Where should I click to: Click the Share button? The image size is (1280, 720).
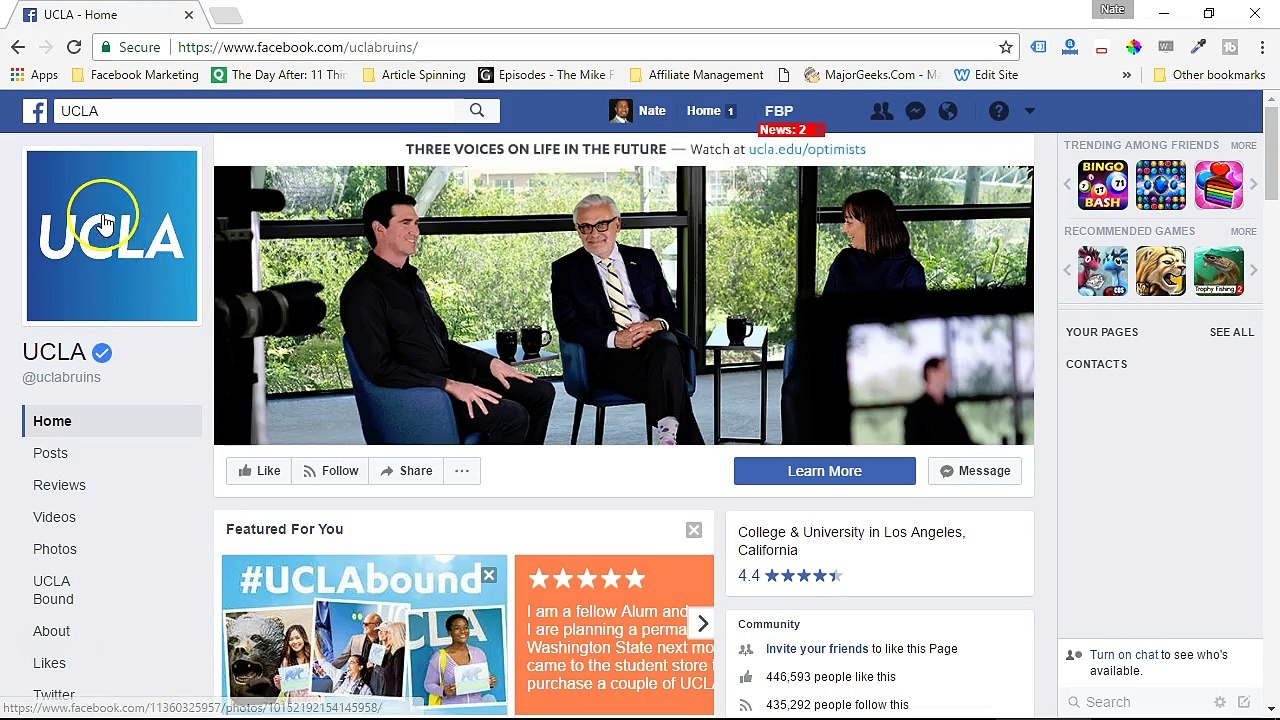pos(406,471)
